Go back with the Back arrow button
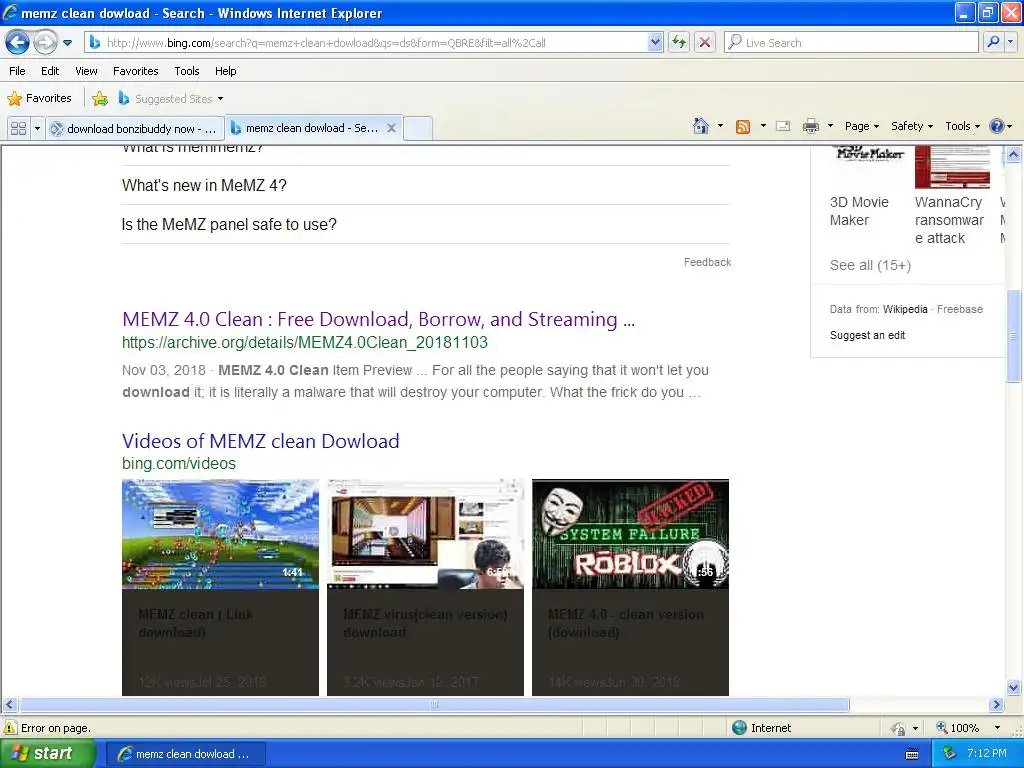The image size is (1024, 768). (18, 43)
